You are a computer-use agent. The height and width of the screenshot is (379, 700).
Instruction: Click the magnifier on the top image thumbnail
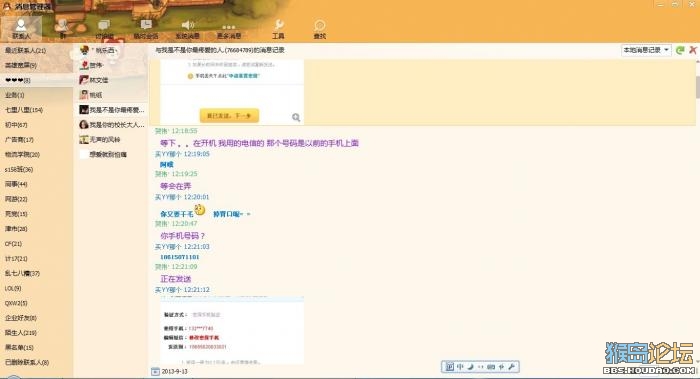pos(296,117)
